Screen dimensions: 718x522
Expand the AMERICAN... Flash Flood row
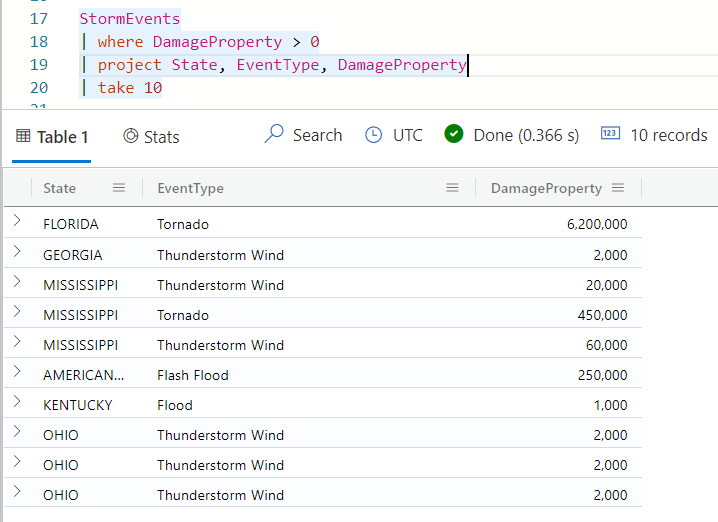[x=17, y=371]
